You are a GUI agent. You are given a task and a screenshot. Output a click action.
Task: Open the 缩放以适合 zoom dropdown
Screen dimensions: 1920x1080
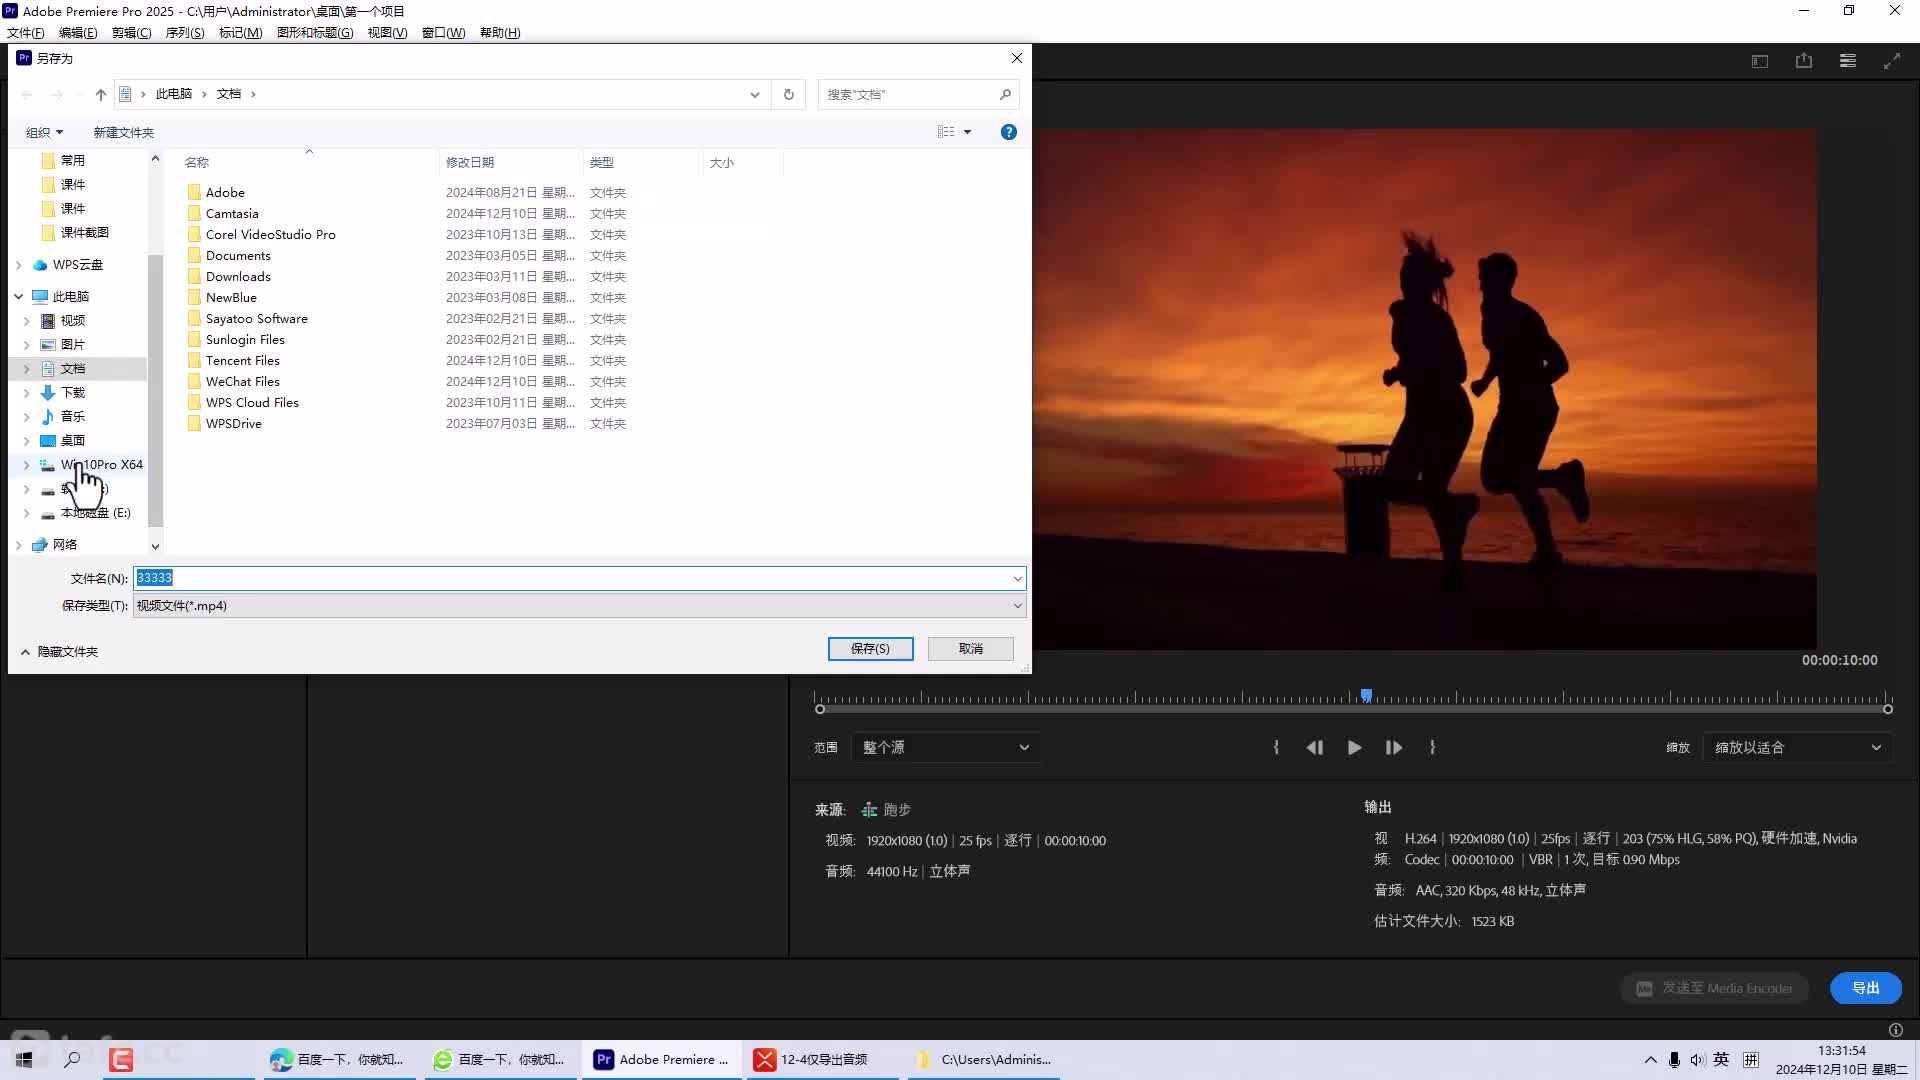click(1797, 747)
